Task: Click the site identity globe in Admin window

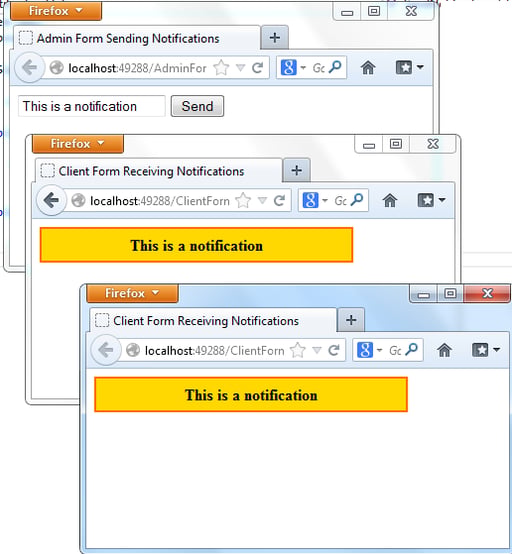Action: (56, 67)
